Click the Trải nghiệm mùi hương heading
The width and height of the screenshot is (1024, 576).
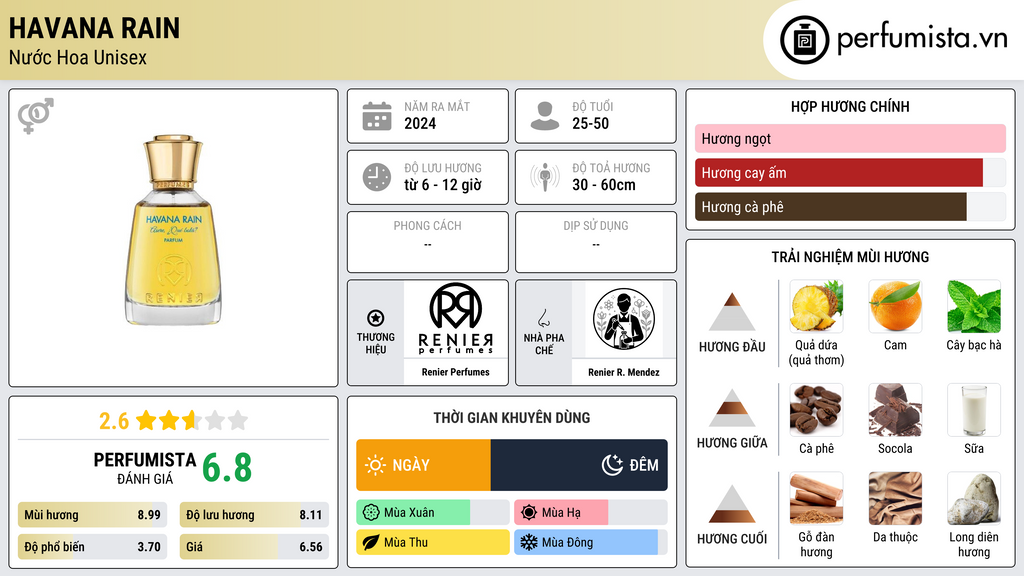click(850, 257)
